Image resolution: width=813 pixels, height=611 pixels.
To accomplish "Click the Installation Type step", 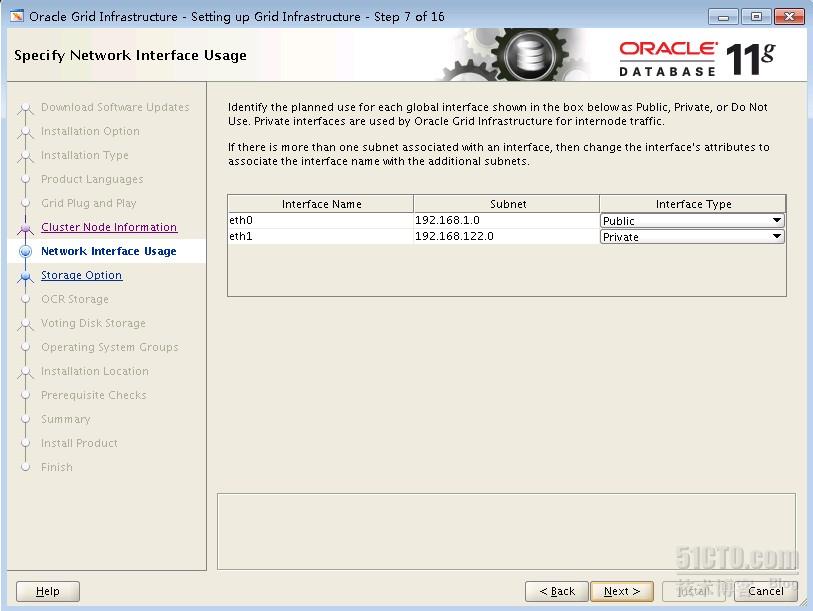I will pyautogui.click(x=85, y=155).
